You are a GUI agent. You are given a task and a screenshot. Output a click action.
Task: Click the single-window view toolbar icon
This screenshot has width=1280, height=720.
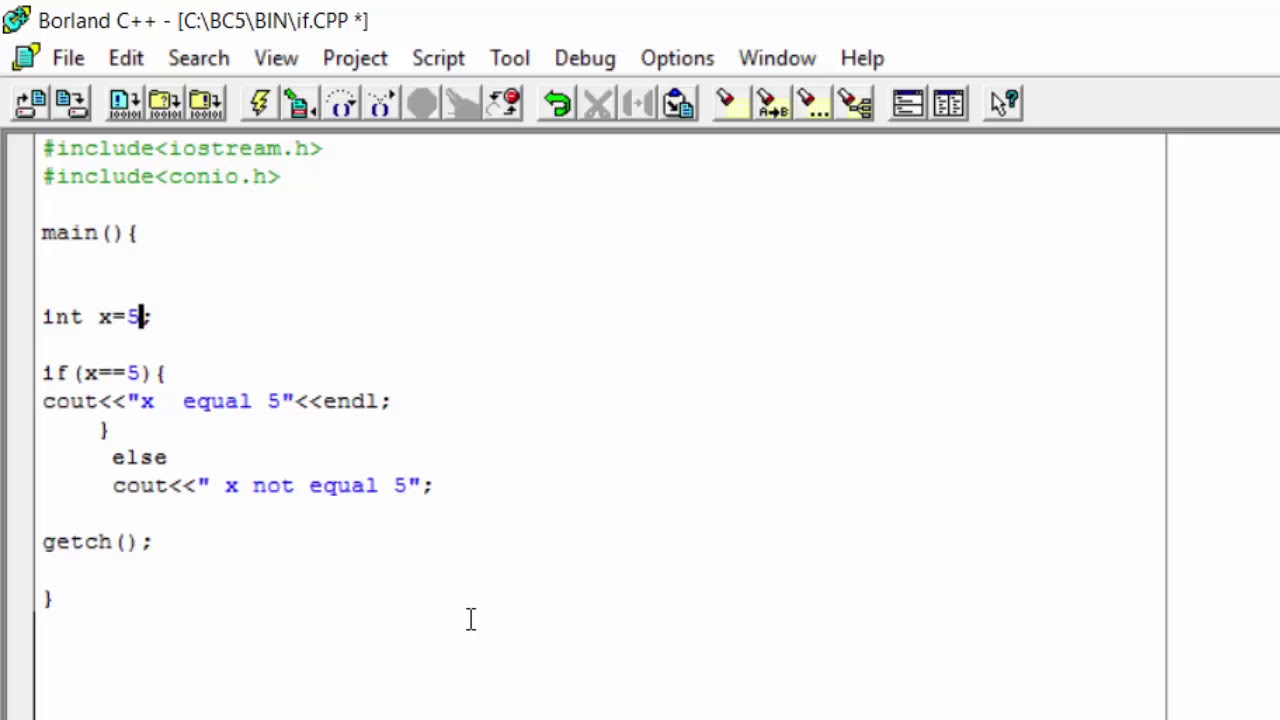click(908, 103)
